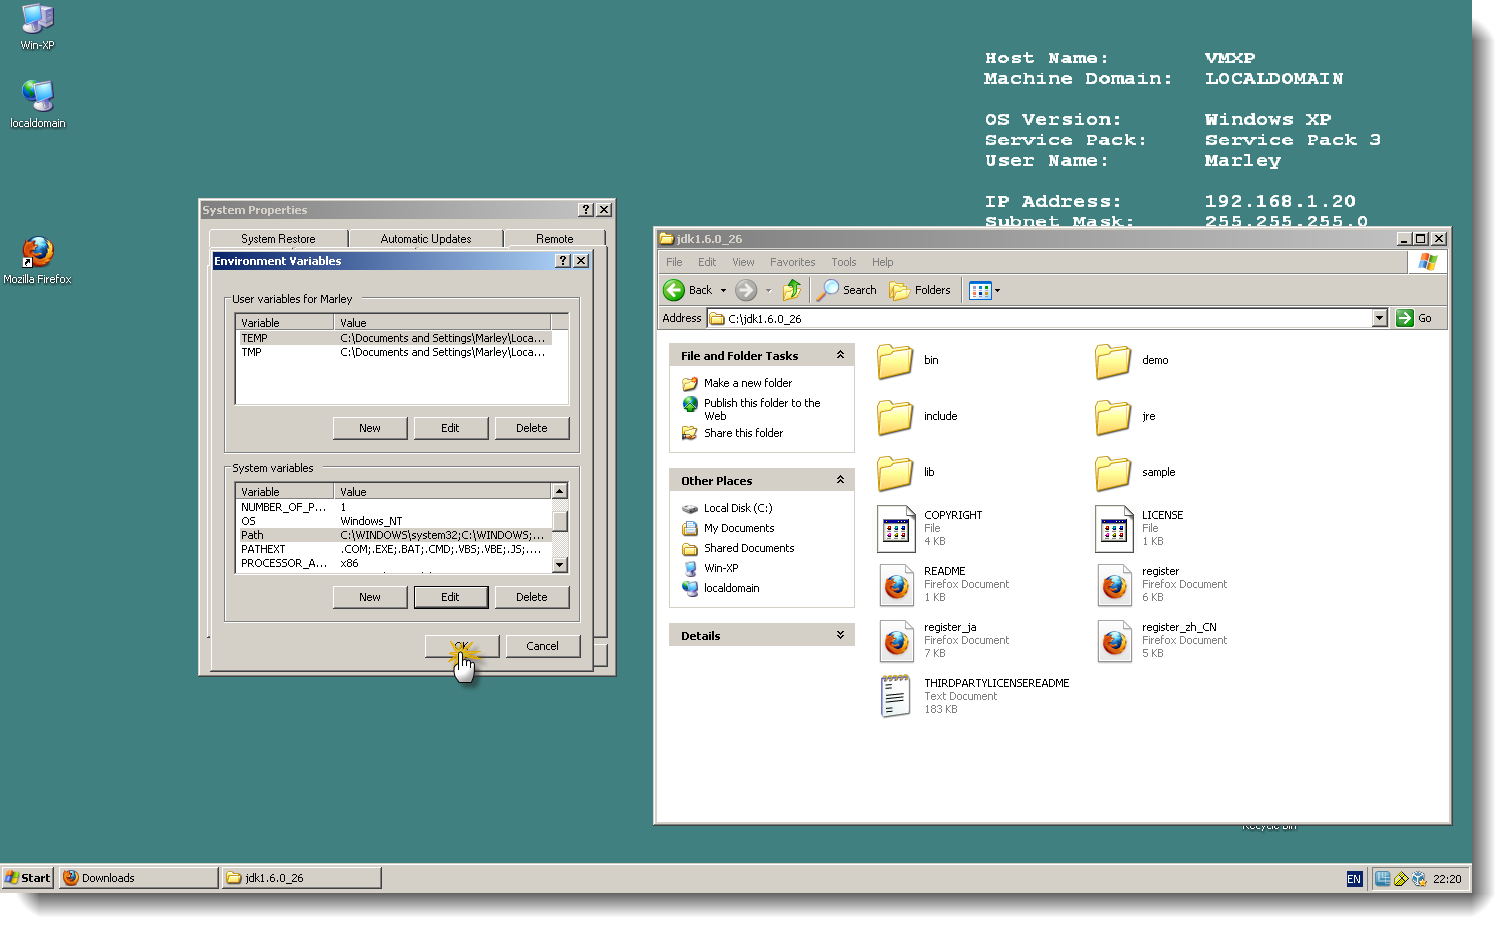
Task: Click the System variables scrollbar down arrow
Action: tap(559, 565)
